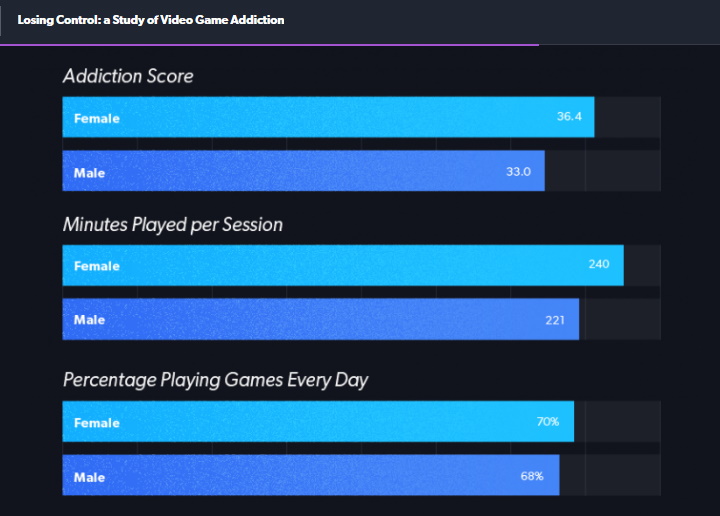Click the 70% value on Female bar
Image resolution: width=720 pixels, height=516 pixels.
pyautogui.click(x=548, y=422)
